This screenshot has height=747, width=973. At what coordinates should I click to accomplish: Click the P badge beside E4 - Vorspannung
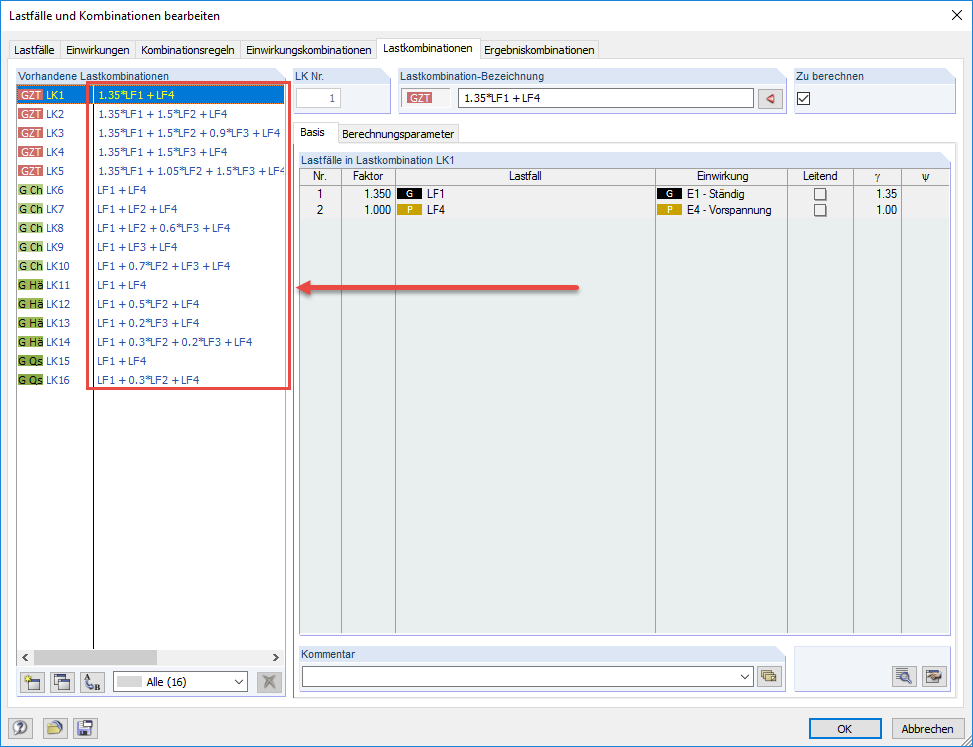[669, 210]
